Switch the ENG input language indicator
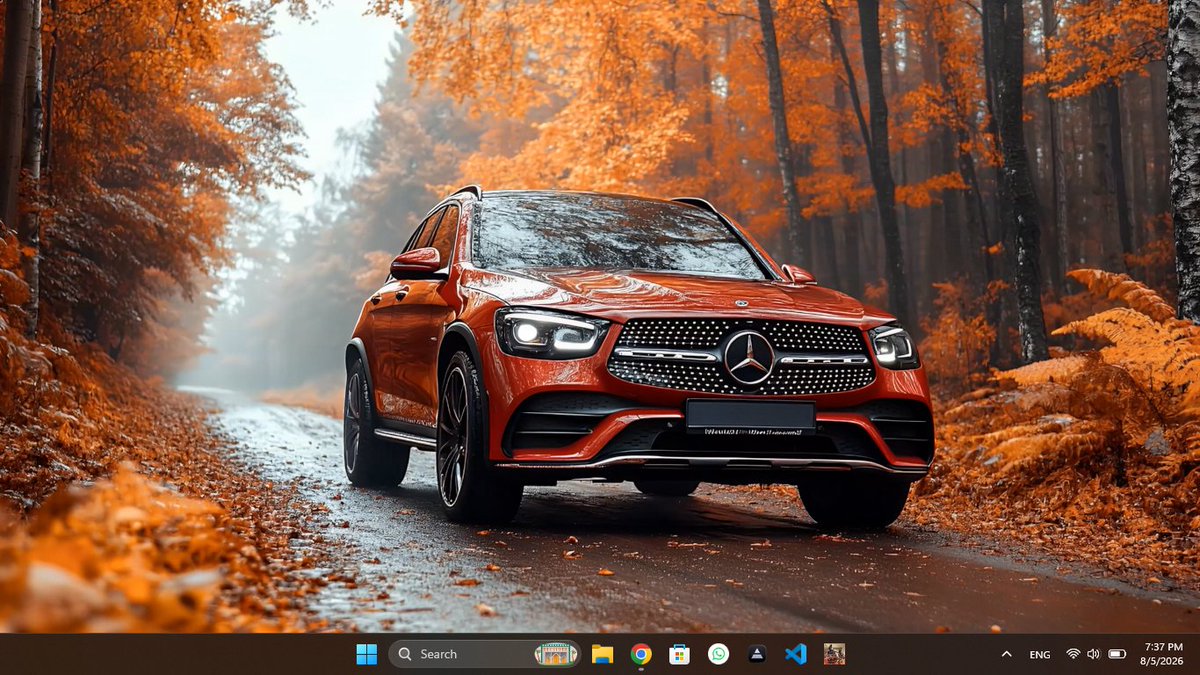This screenshot has height=675, width=1200. [x=1040, y=654]
